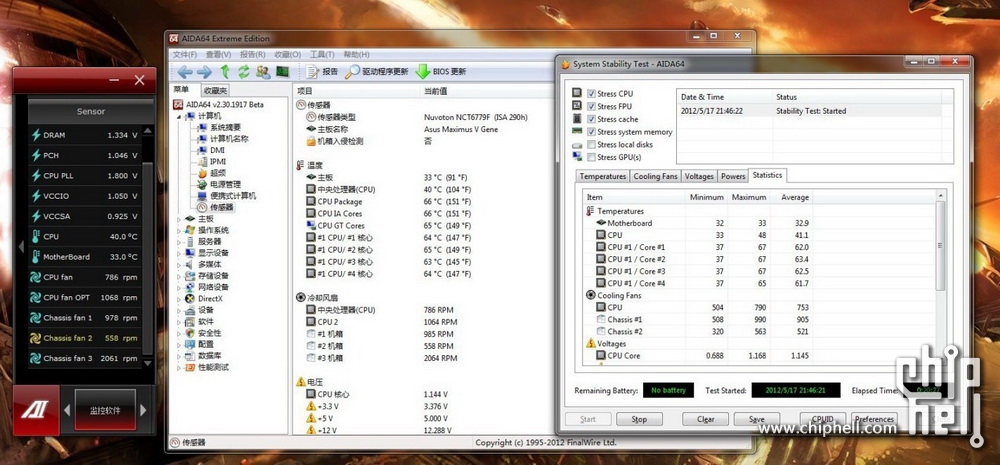
Task: Click CPU fan icon in Sensor panel
Action: click(x=36, y=277)
